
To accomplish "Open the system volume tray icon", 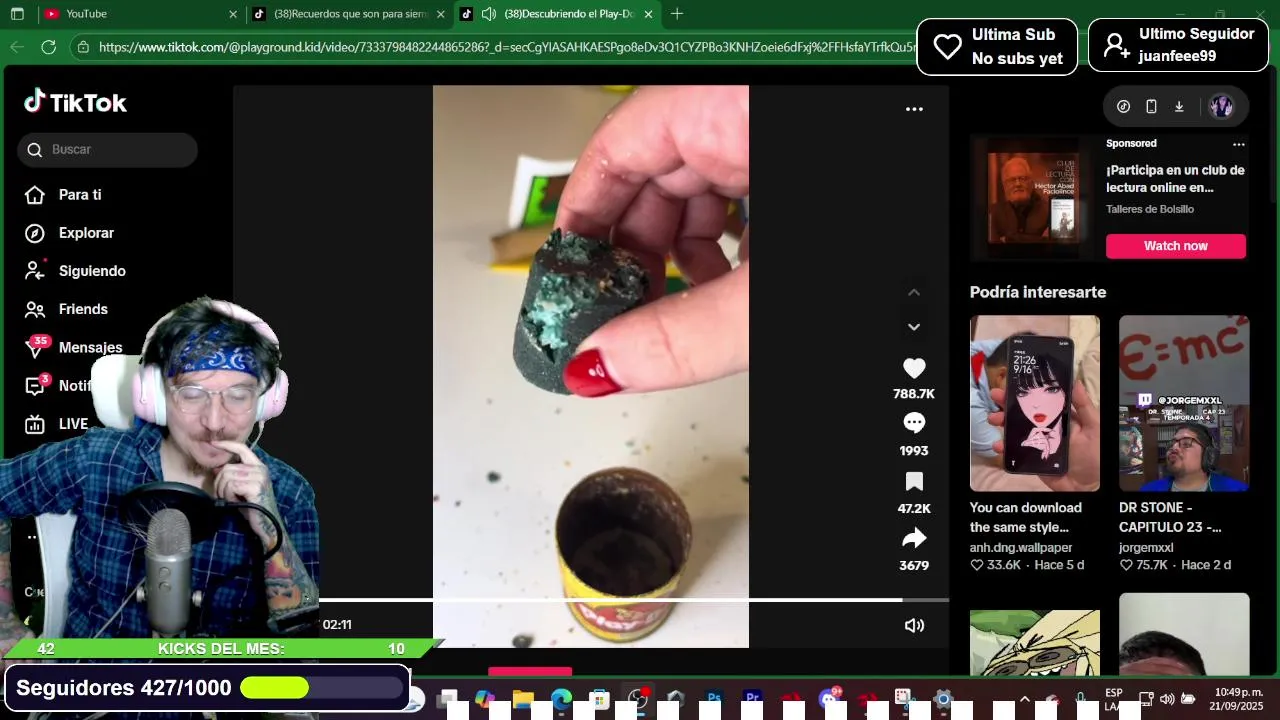I will tap(1167, 699).
